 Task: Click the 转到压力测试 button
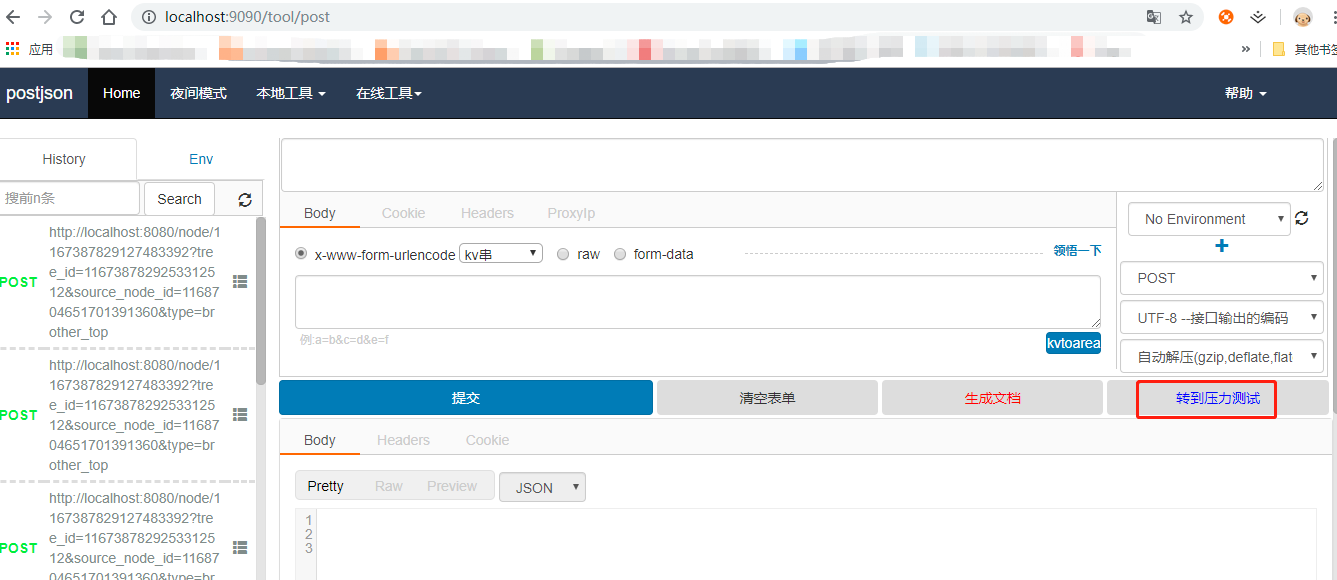1217,398
